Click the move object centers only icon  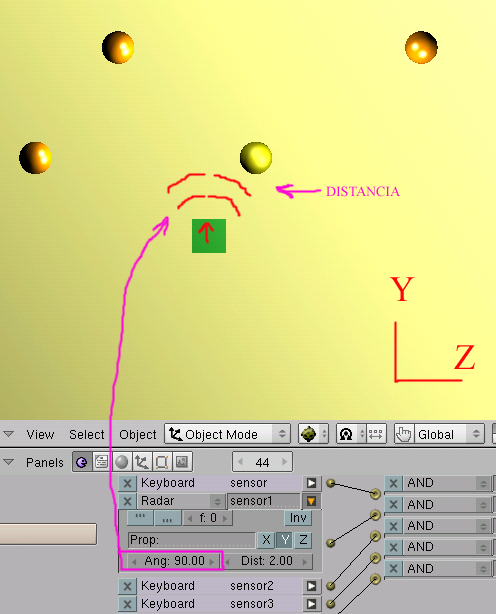pos(376,434)
